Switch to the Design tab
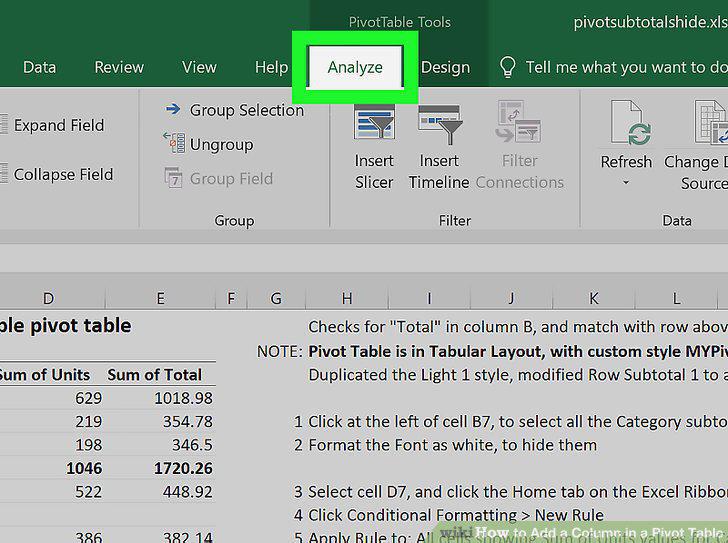728x543 pixels. pos(445,68)
